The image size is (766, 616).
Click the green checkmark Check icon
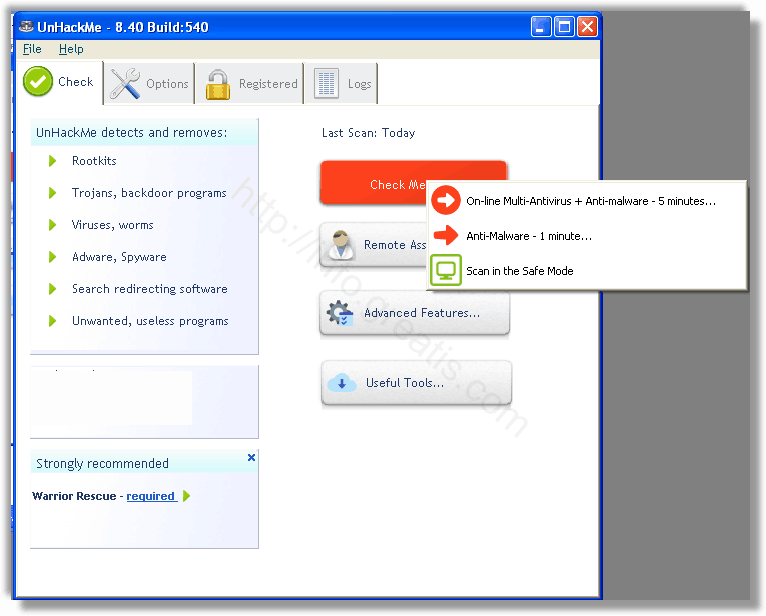click(38, 81)
